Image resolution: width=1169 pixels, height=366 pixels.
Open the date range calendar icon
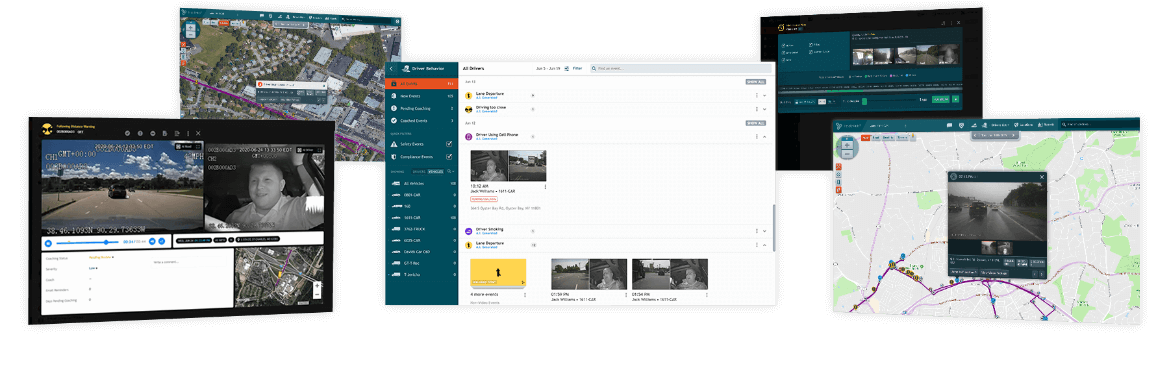click(x=566, y=68)
